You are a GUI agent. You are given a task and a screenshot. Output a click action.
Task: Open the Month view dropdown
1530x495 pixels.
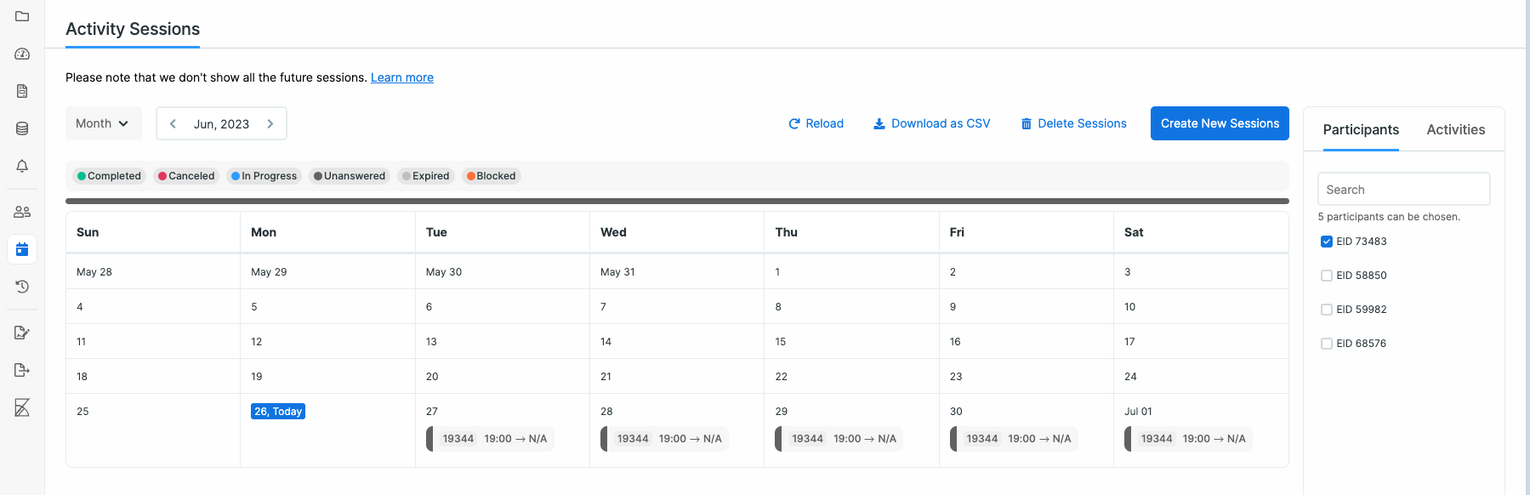(103, 124)
